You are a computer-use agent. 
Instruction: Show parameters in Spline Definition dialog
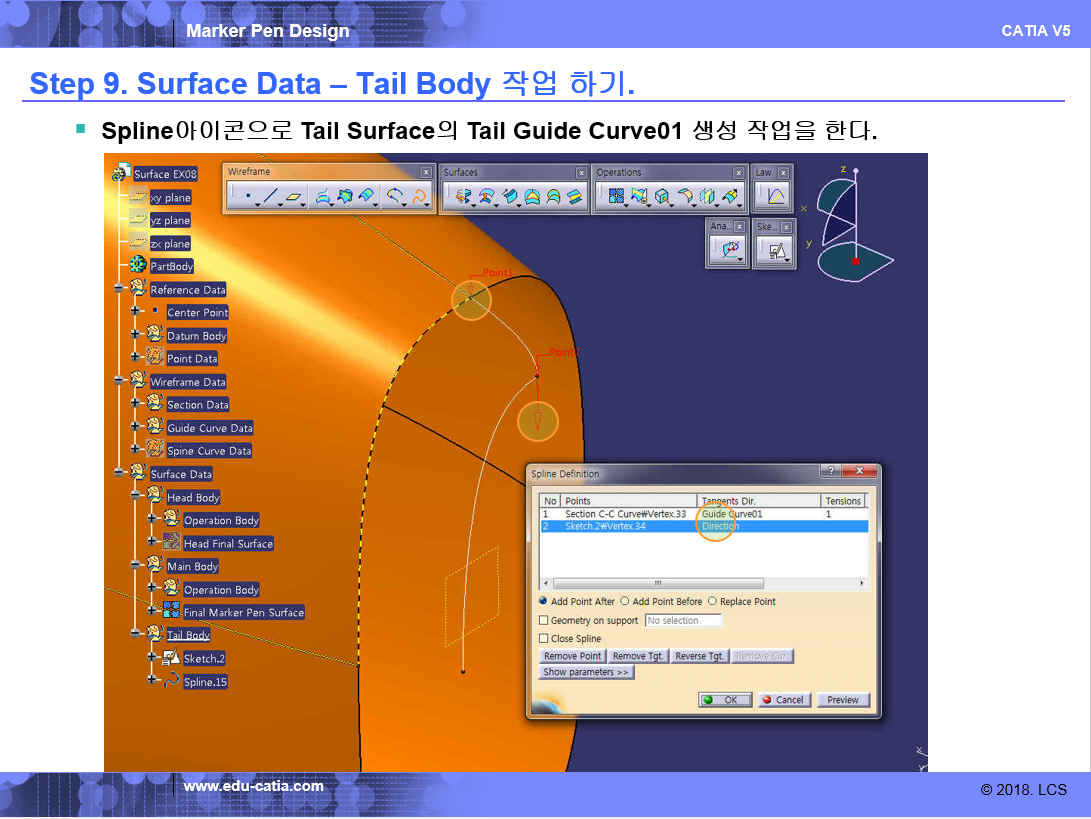pyautogui.click(x=586, y=673)
